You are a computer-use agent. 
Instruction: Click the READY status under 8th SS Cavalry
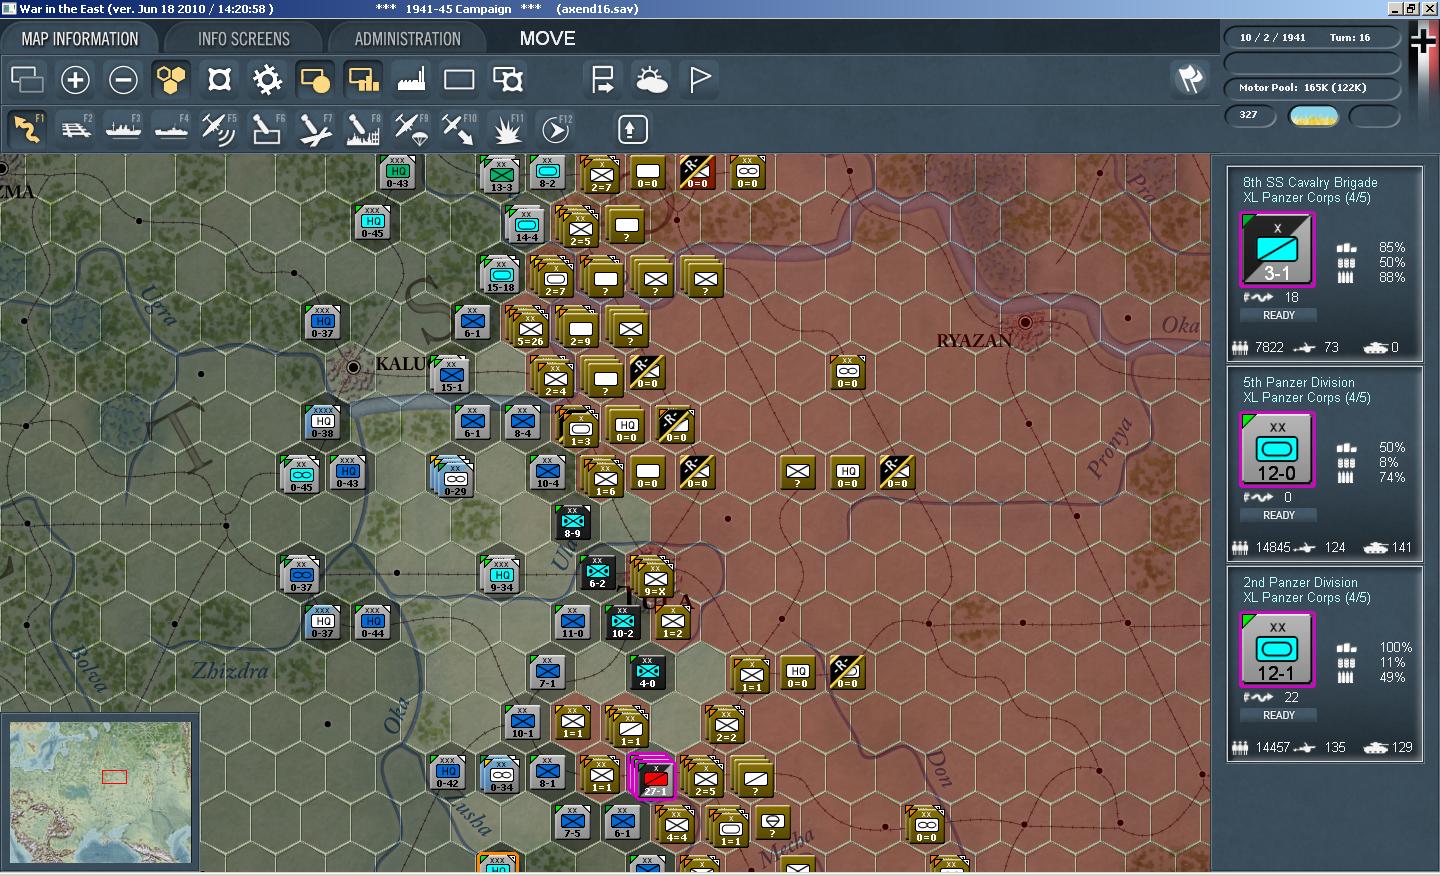pyautogui.click(x=1278, y=315)
